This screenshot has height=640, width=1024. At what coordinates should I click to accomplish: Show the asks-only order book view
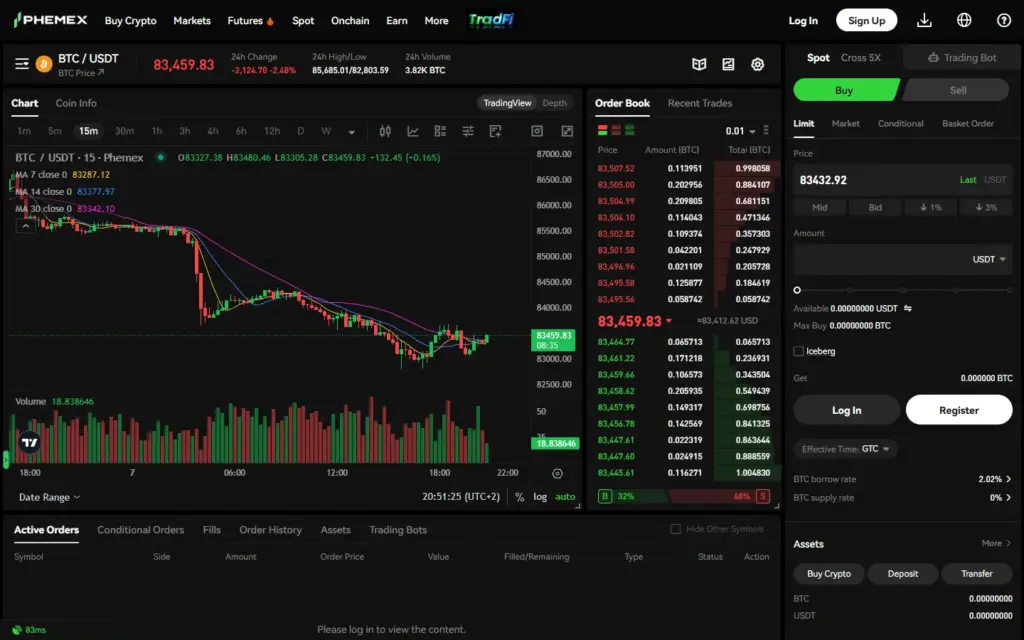(616, 131)
